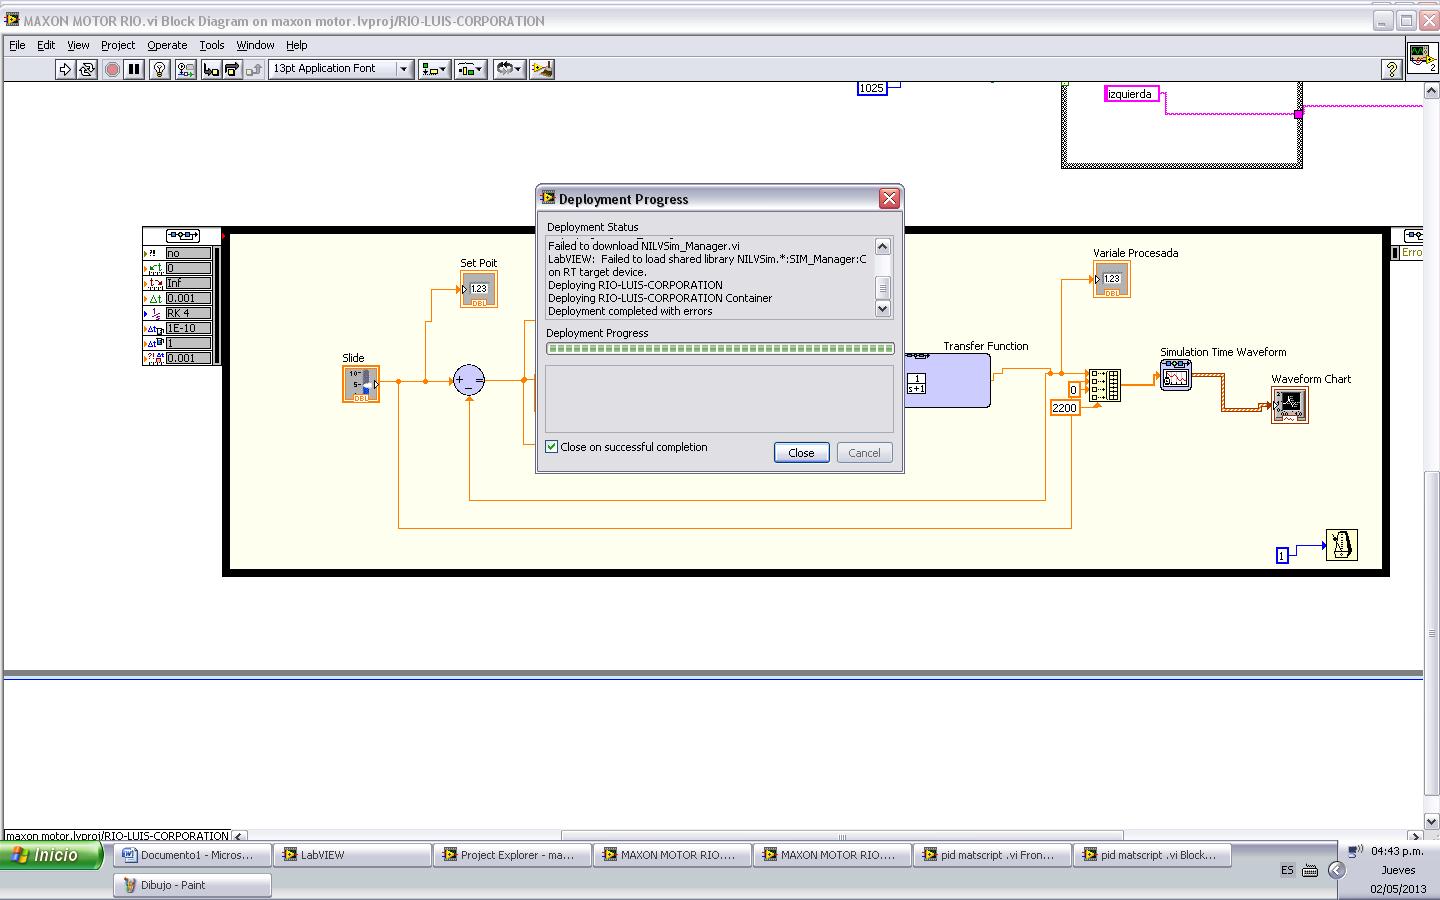Click Context Help question mark button

(x=1391, y=69)
